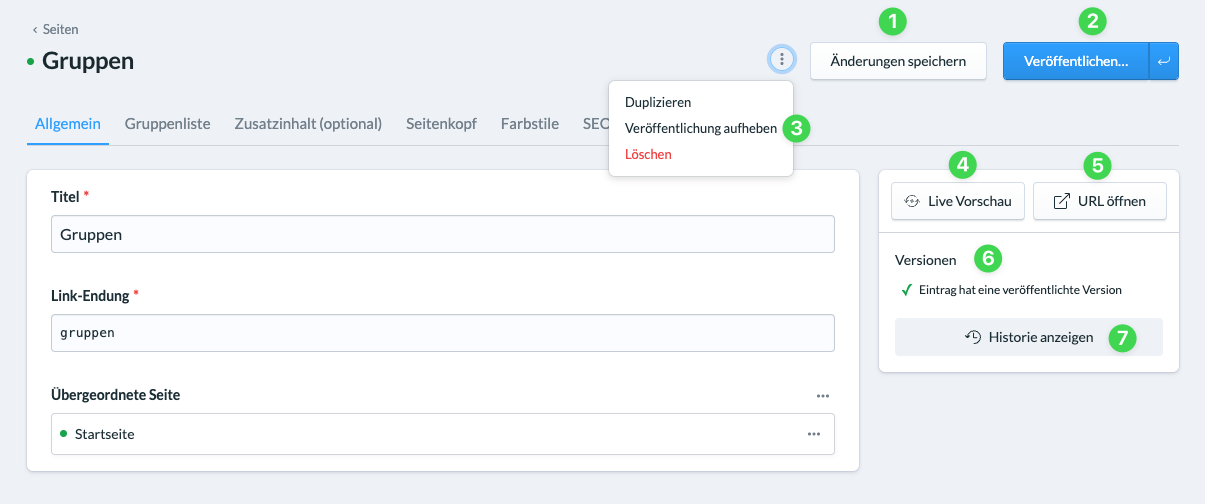Open the Zusatzinhalt (optional) tab
This screenshot has height=504, width=1205.
(308, 124)
